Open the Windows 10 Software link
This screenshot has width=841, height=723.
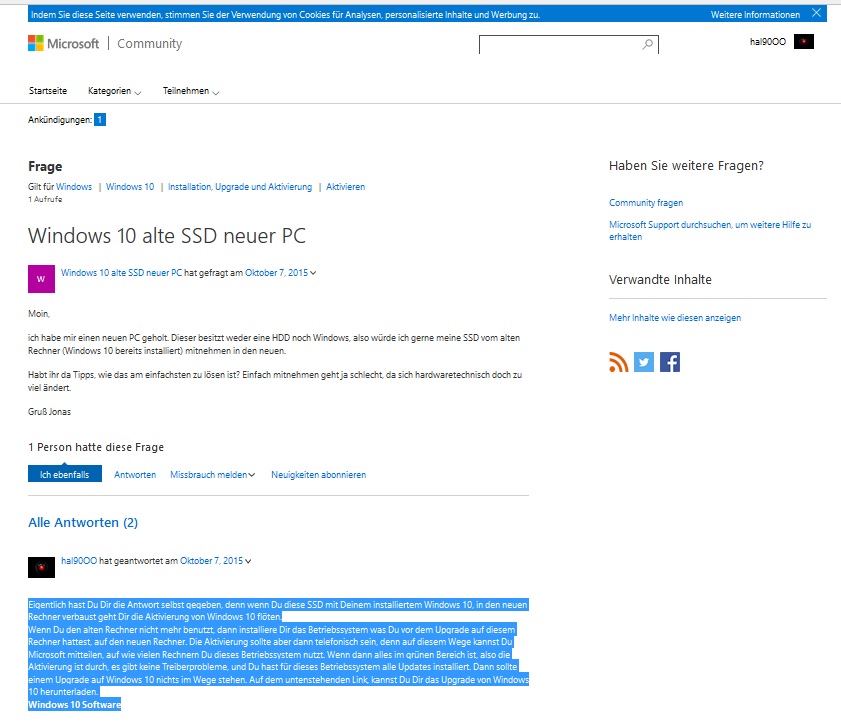pyautogui.click(x=75, y=705)
